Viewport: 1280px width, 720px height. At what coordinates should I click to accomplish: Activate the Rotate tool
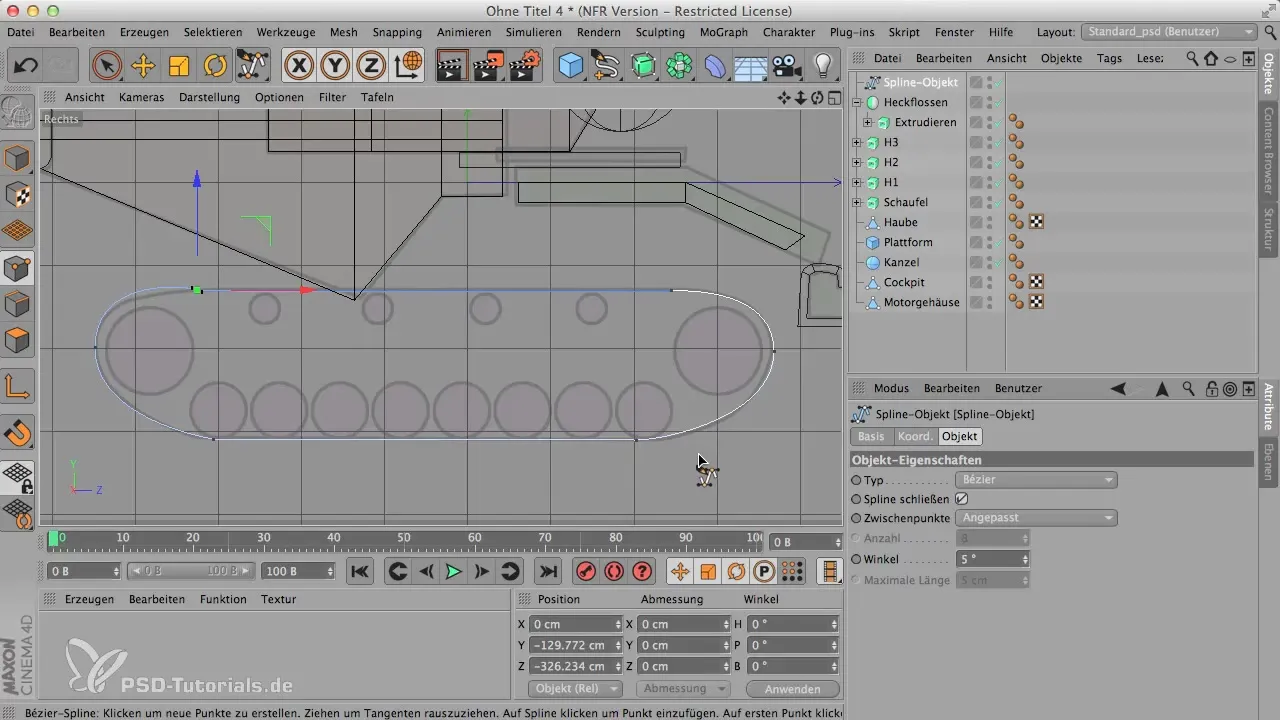pyautogui.click(x=215, y=67)
